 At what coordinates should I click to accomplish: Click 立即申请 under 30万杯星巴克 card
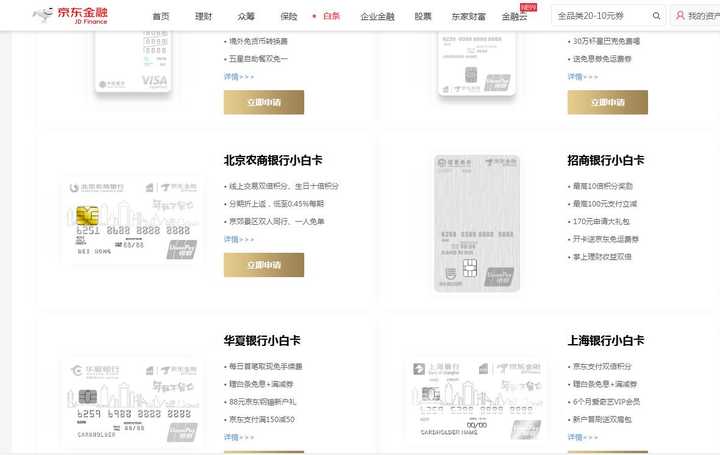click(x=608, y=102)
